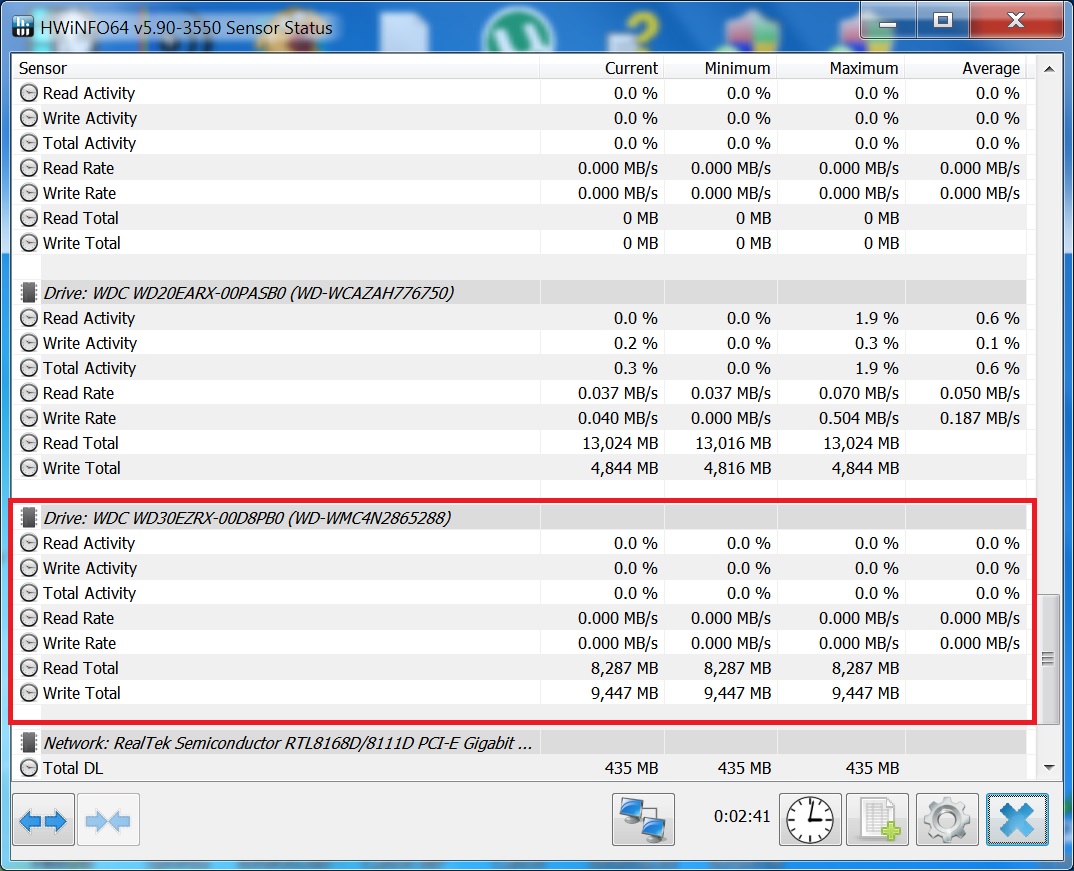Click the Total DL sensor clock icon
1074x871 pixels.
pos(29,768)
